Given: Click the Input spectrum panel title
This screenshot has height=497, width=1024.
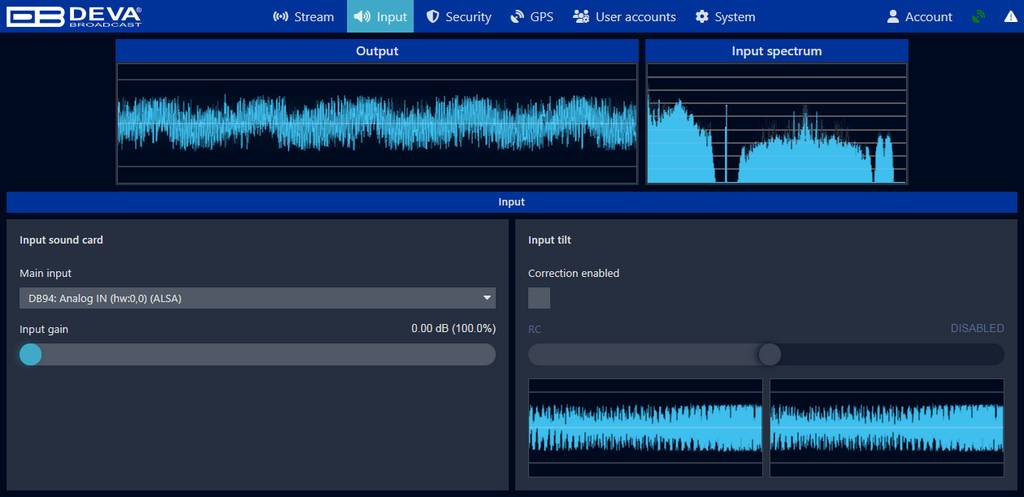Looking at the screenshot, I should pos(777,51).
